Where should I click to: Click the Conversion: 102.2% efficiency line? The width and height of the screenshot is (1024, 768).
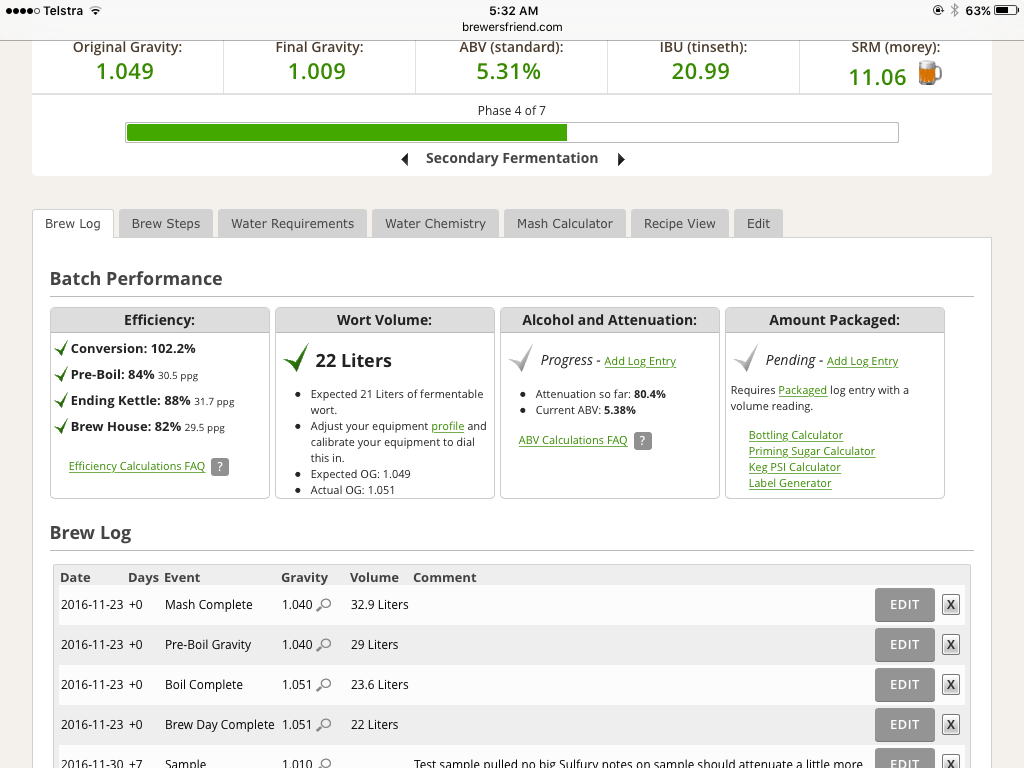click(x=133, y=349)
